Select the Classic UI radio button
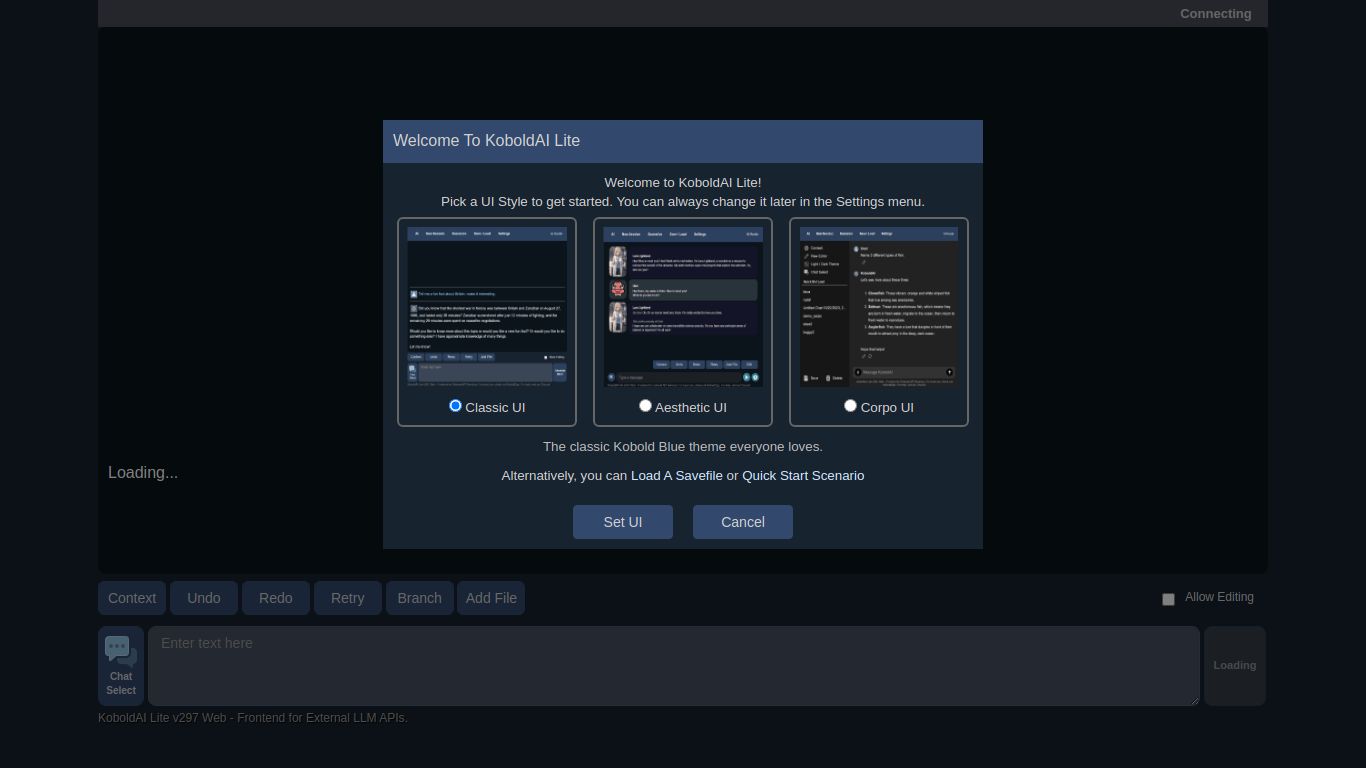This screenshot has width=1366, height=768. [x=456, y=405]
